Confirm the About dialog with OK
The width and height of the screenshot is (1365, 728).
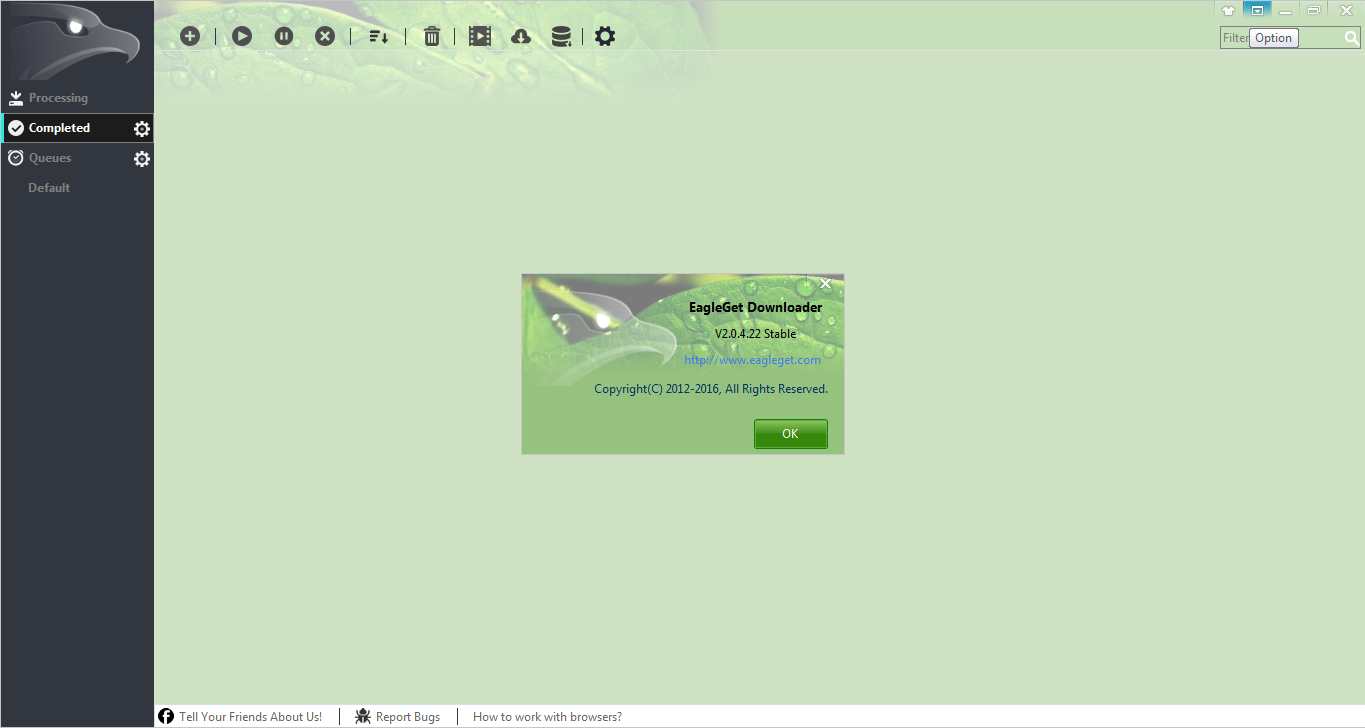click(790, 434)
